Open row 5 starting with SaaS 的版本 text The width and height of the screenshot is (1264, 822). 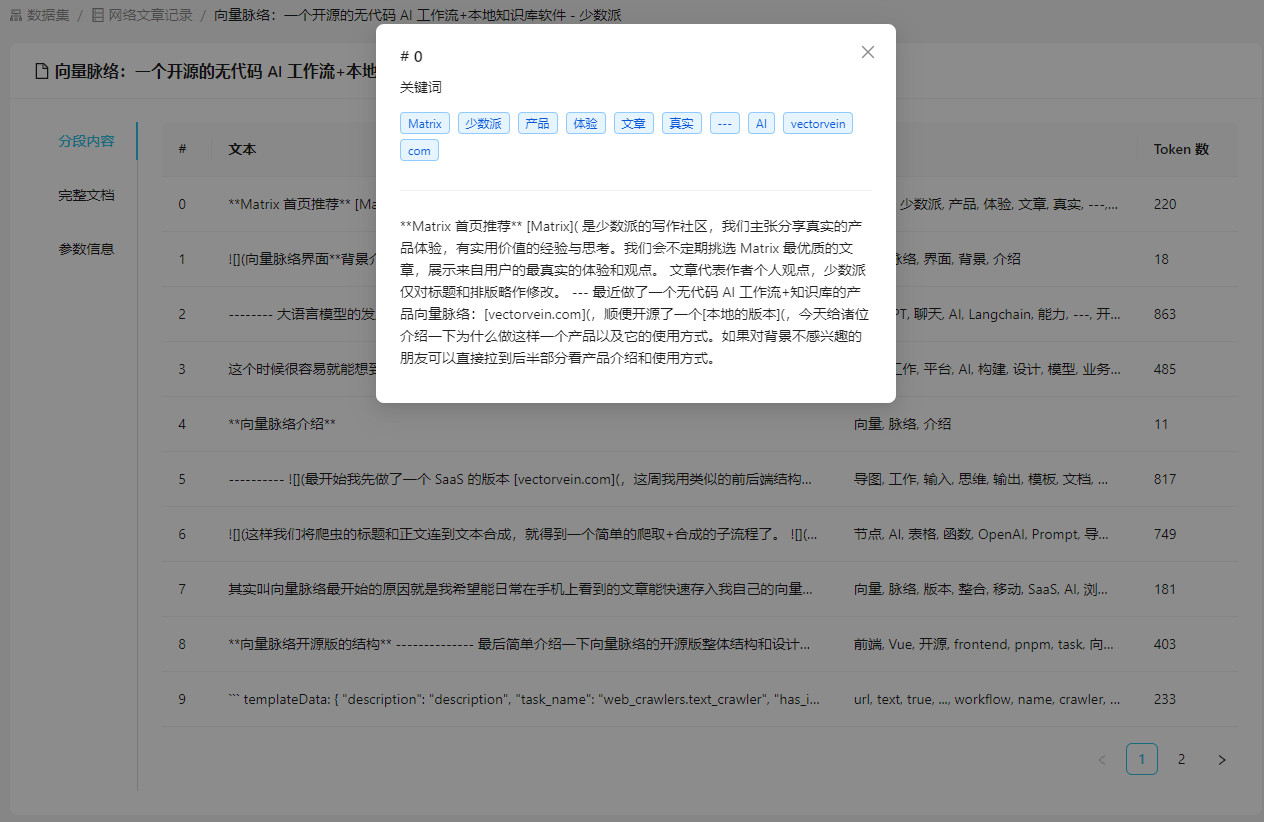pyautogui.click(x=700, y=479)
